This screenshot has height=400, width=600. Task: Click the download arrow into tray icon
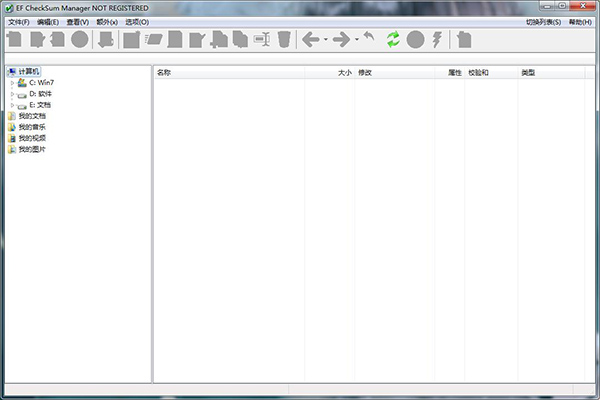tap(106, 39)
